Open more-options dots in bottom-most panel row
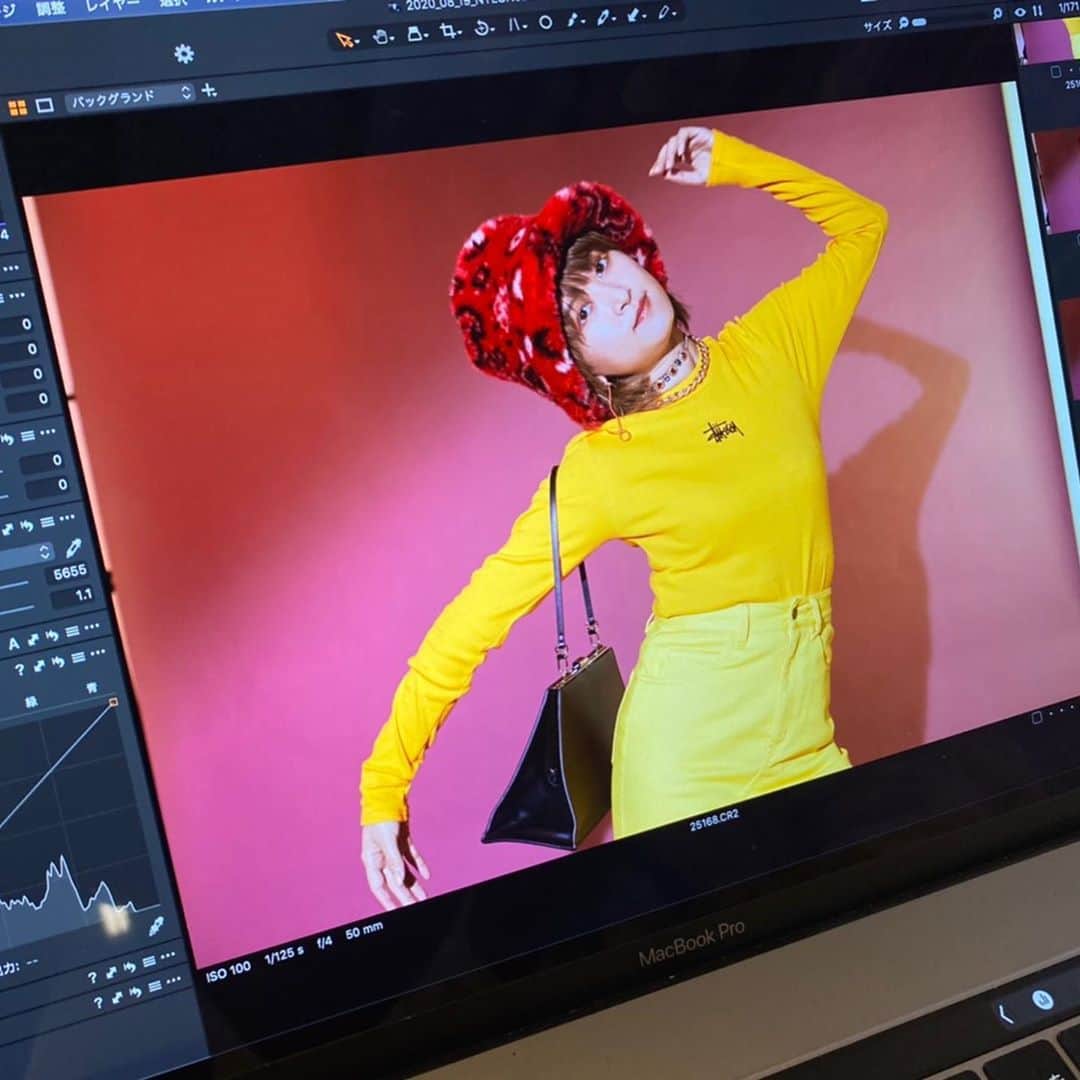Screen dimensions: 1080x1080 (x=174, y=981)
